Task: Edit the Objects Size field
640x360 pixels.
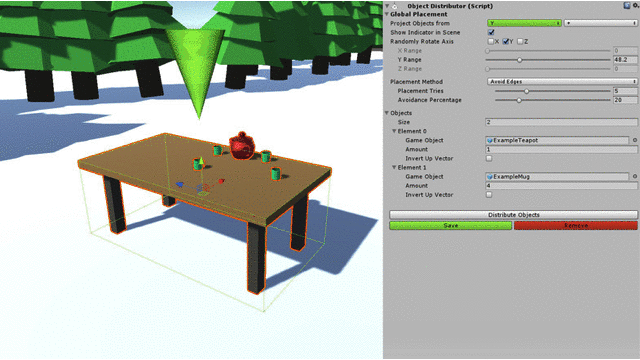Action: 562,122
